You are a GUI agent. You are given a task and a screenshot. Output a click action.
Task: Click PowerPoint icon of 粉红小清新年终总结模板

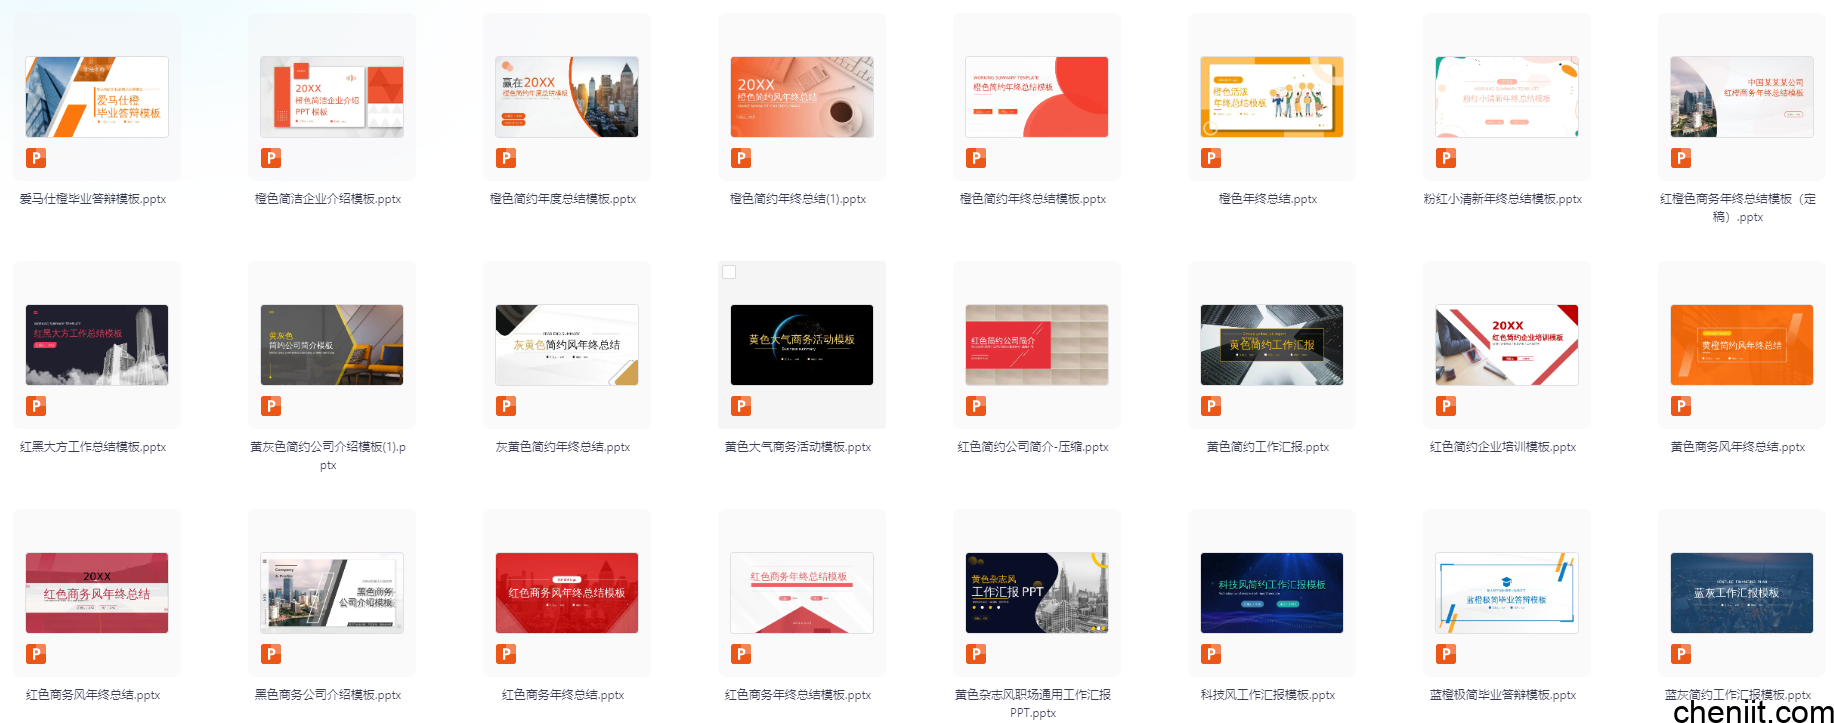1446,158
